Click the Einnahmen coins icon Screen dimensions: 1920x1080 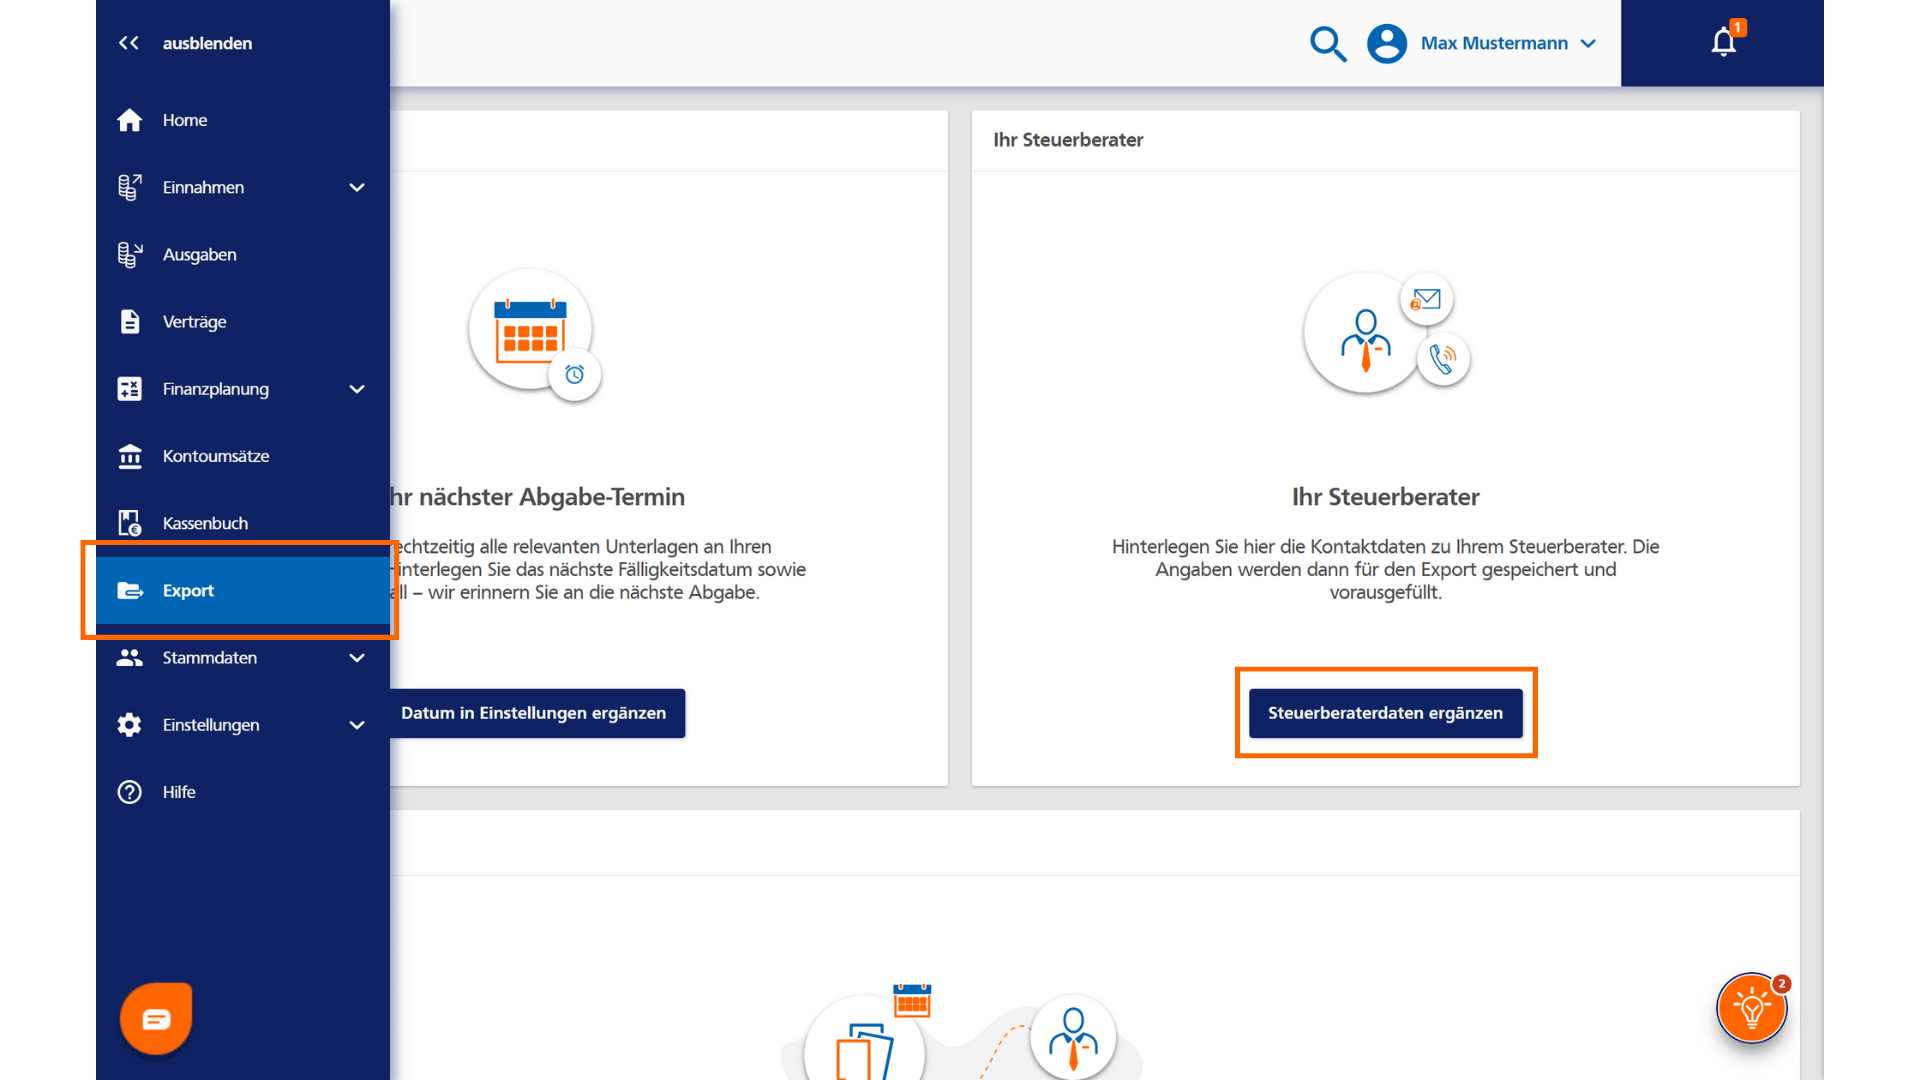[130, 187]
